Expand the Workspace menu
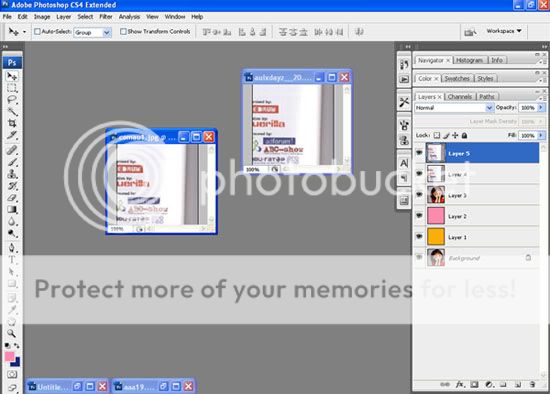This screenshot has width=550, height=394. click(504, 31)
